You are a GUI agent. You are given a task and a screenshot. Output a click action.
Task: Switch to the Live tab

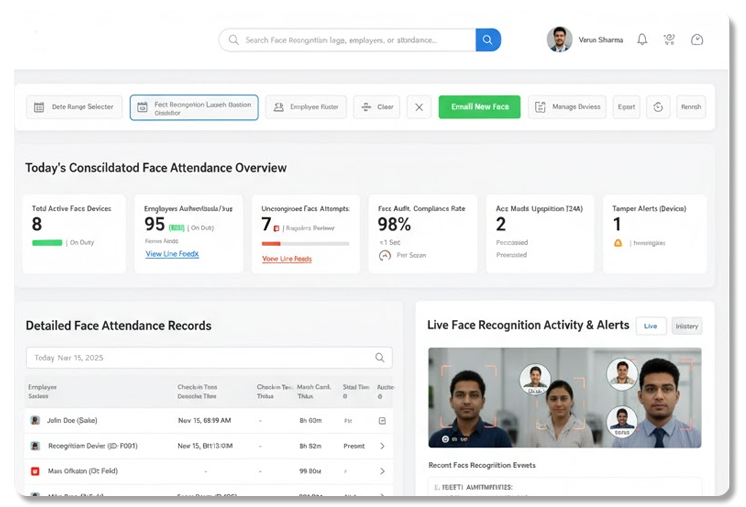pyautogui.click(x=651, y=326)
